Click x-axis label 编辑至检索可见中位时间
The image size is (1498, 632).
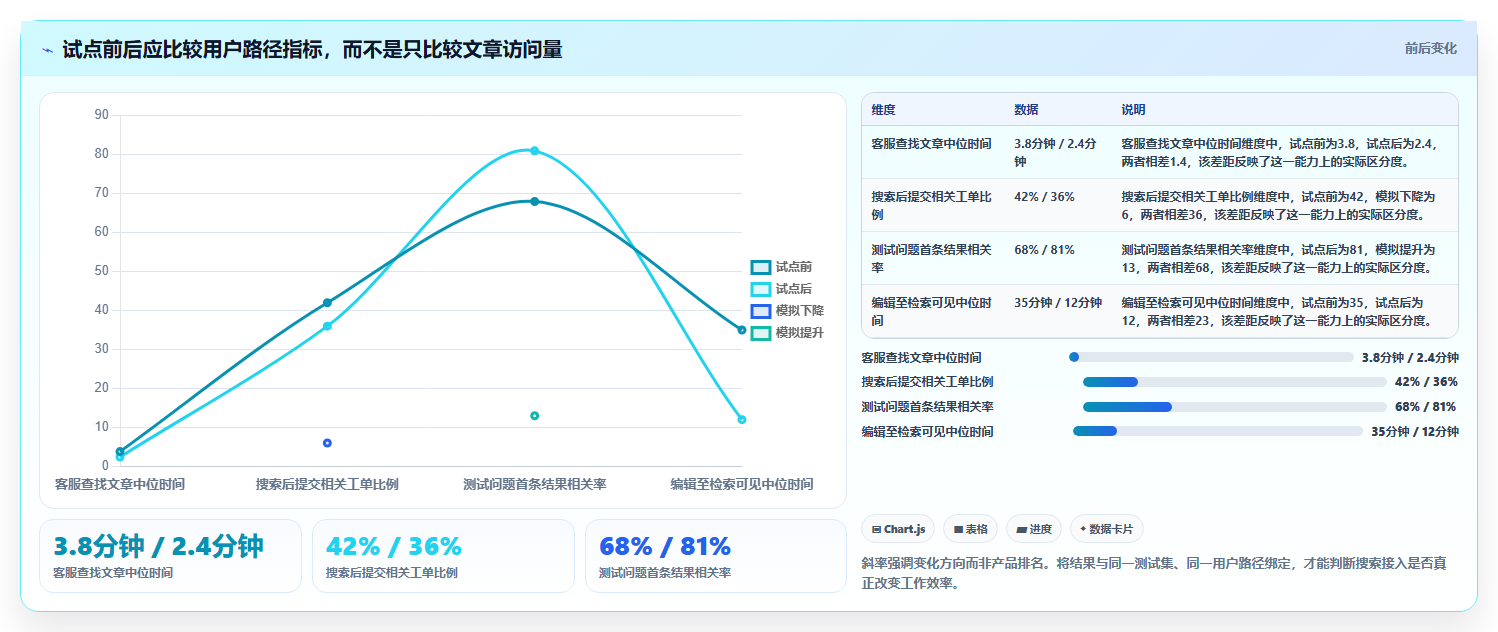(741, 484)
